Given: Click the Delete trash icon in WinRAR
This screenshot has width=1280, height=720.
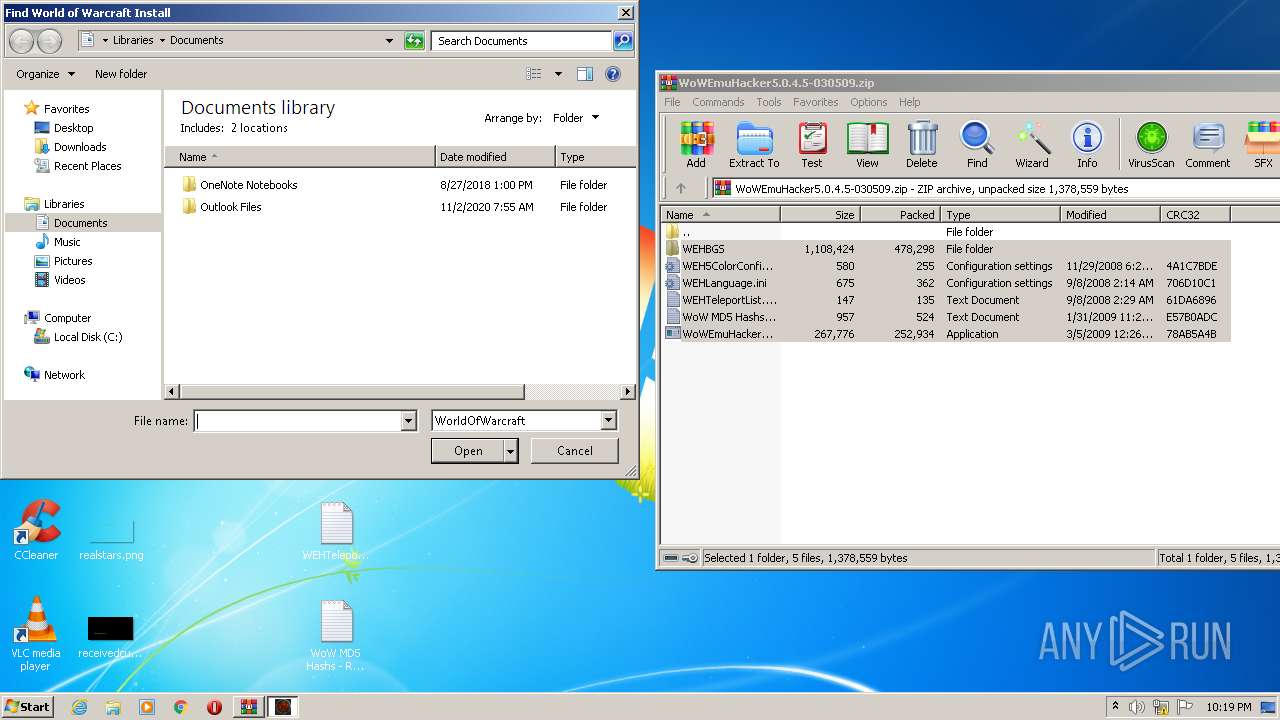Looking at the screenshot, I should coord(922,144).
